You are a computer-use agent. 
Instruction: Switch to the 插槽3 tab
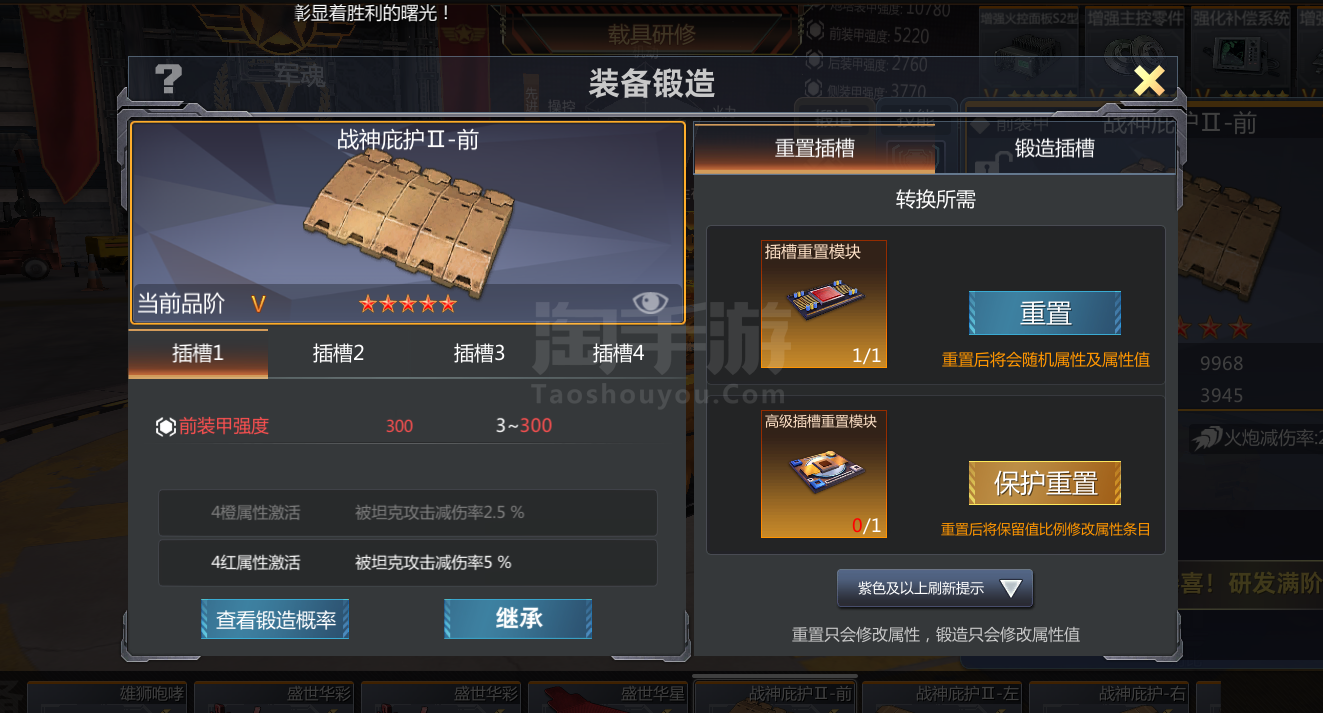(479, 353)
